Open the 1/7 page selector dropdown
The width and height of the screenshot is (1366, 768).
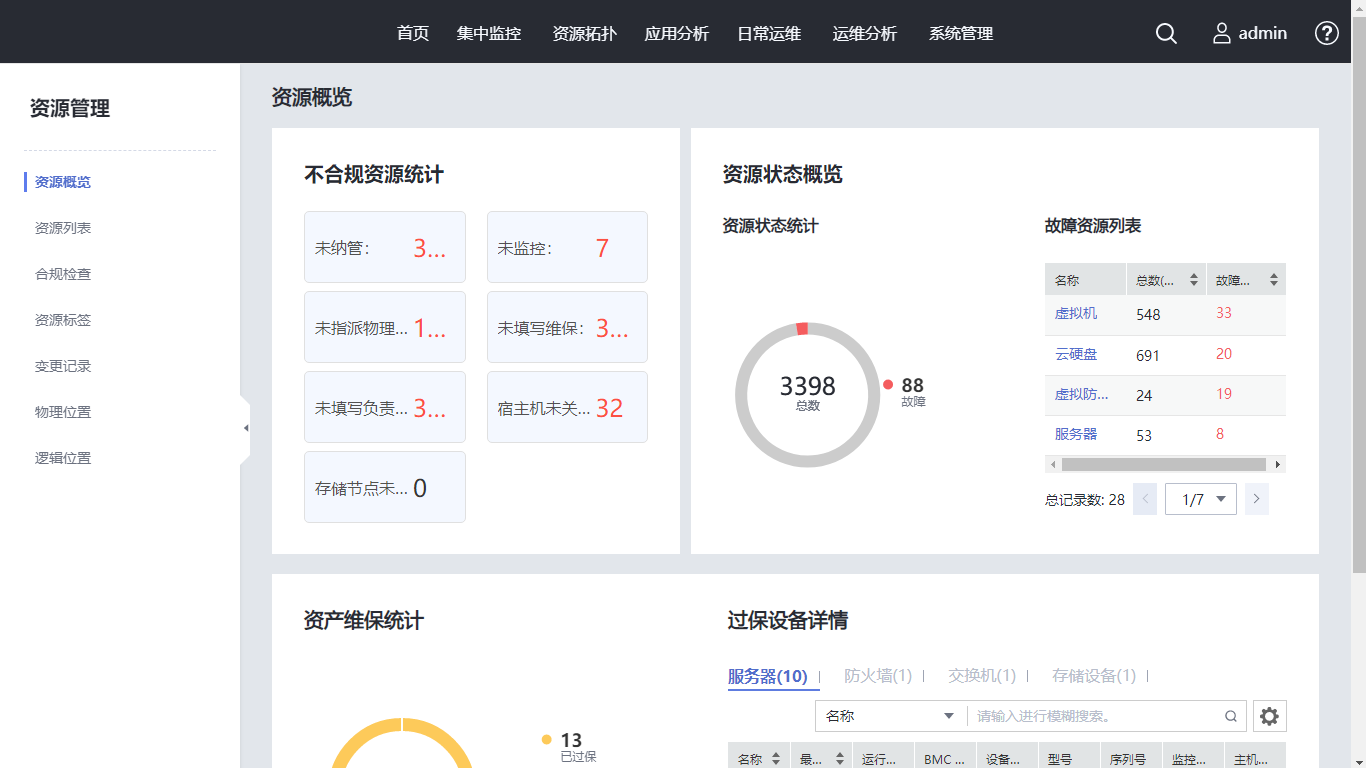tap(1200, 499)
